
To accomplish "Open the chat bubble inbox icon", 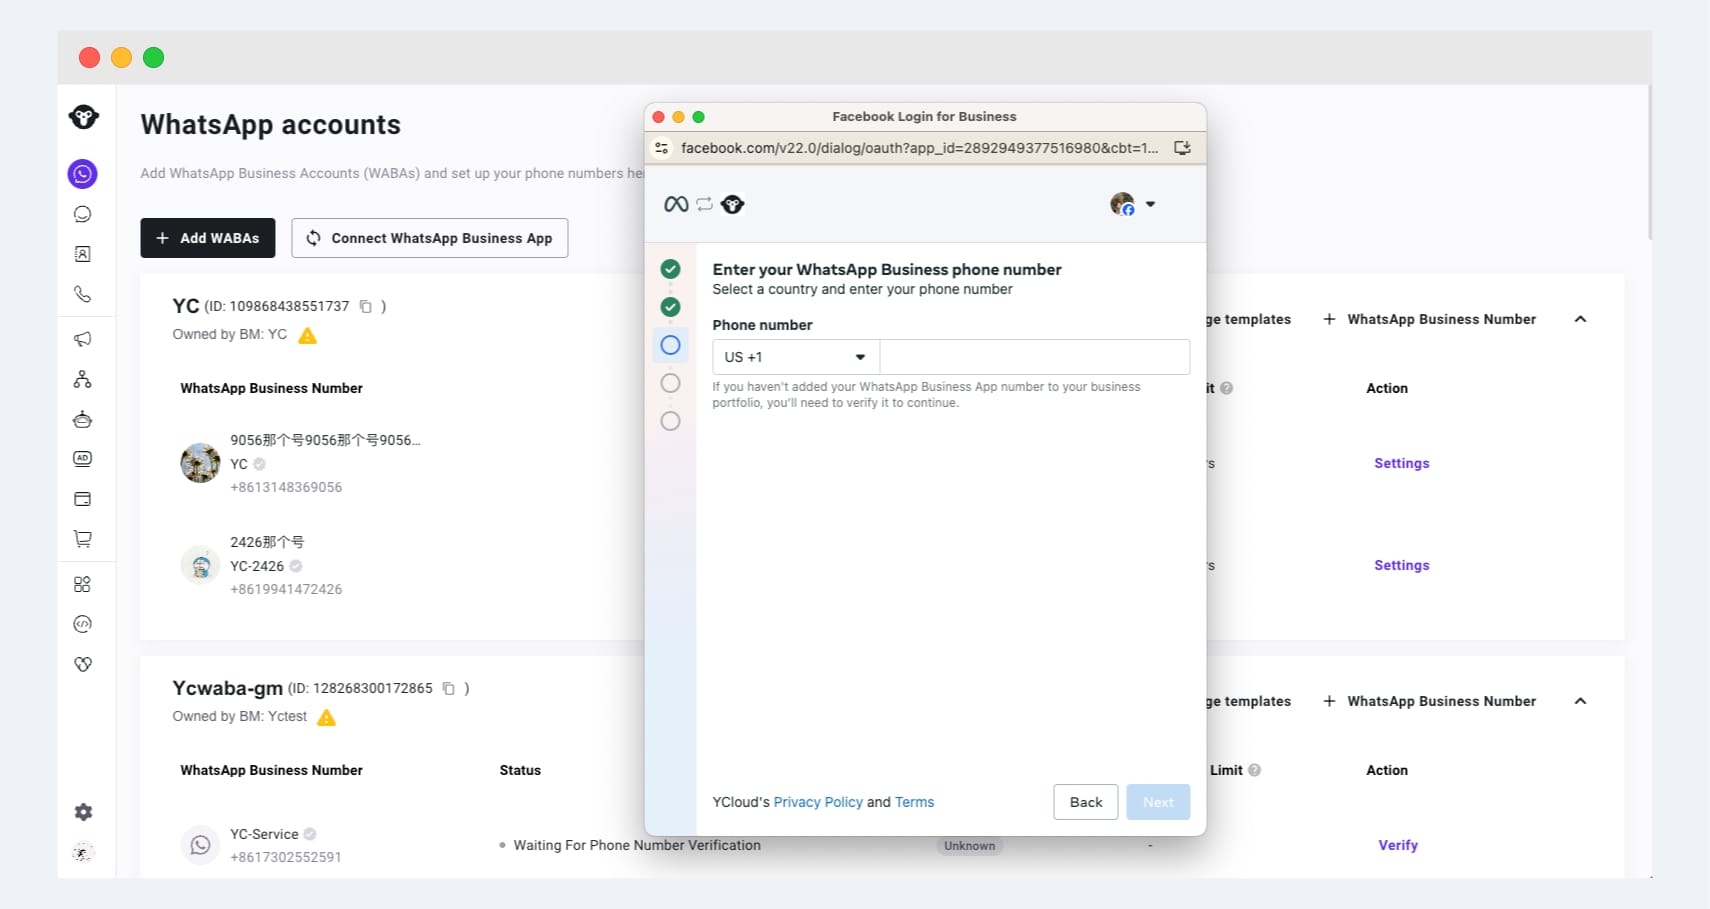I will 83,214.
